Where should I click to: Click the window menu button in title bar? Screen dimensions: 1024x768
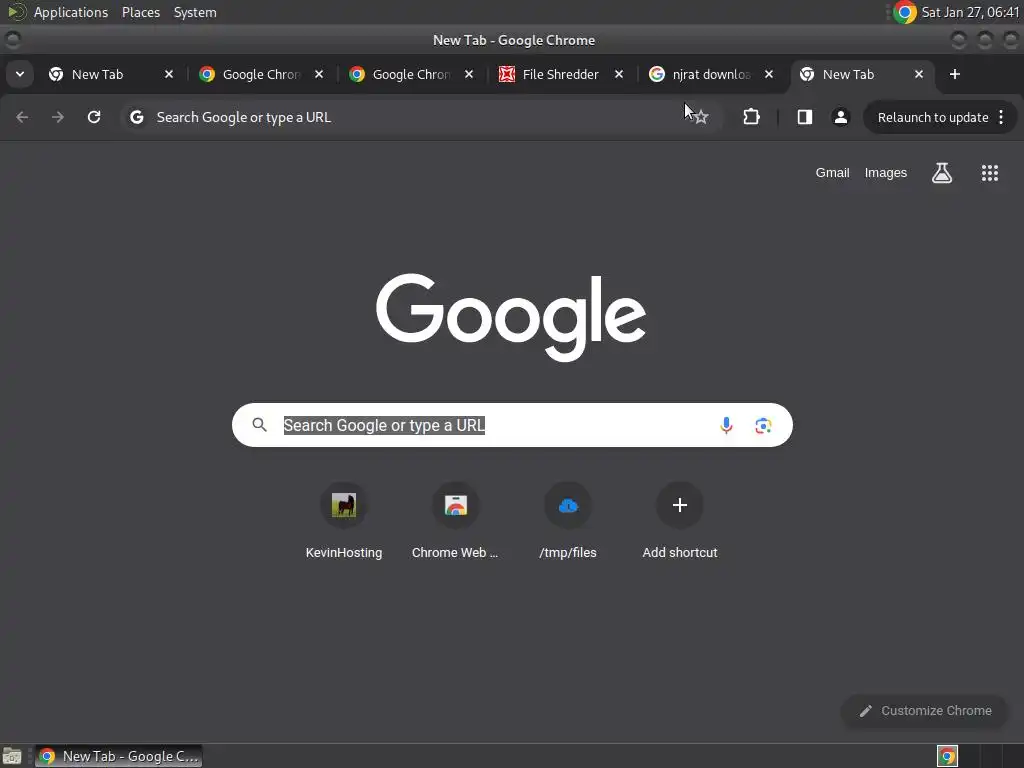tap(12, 40)
